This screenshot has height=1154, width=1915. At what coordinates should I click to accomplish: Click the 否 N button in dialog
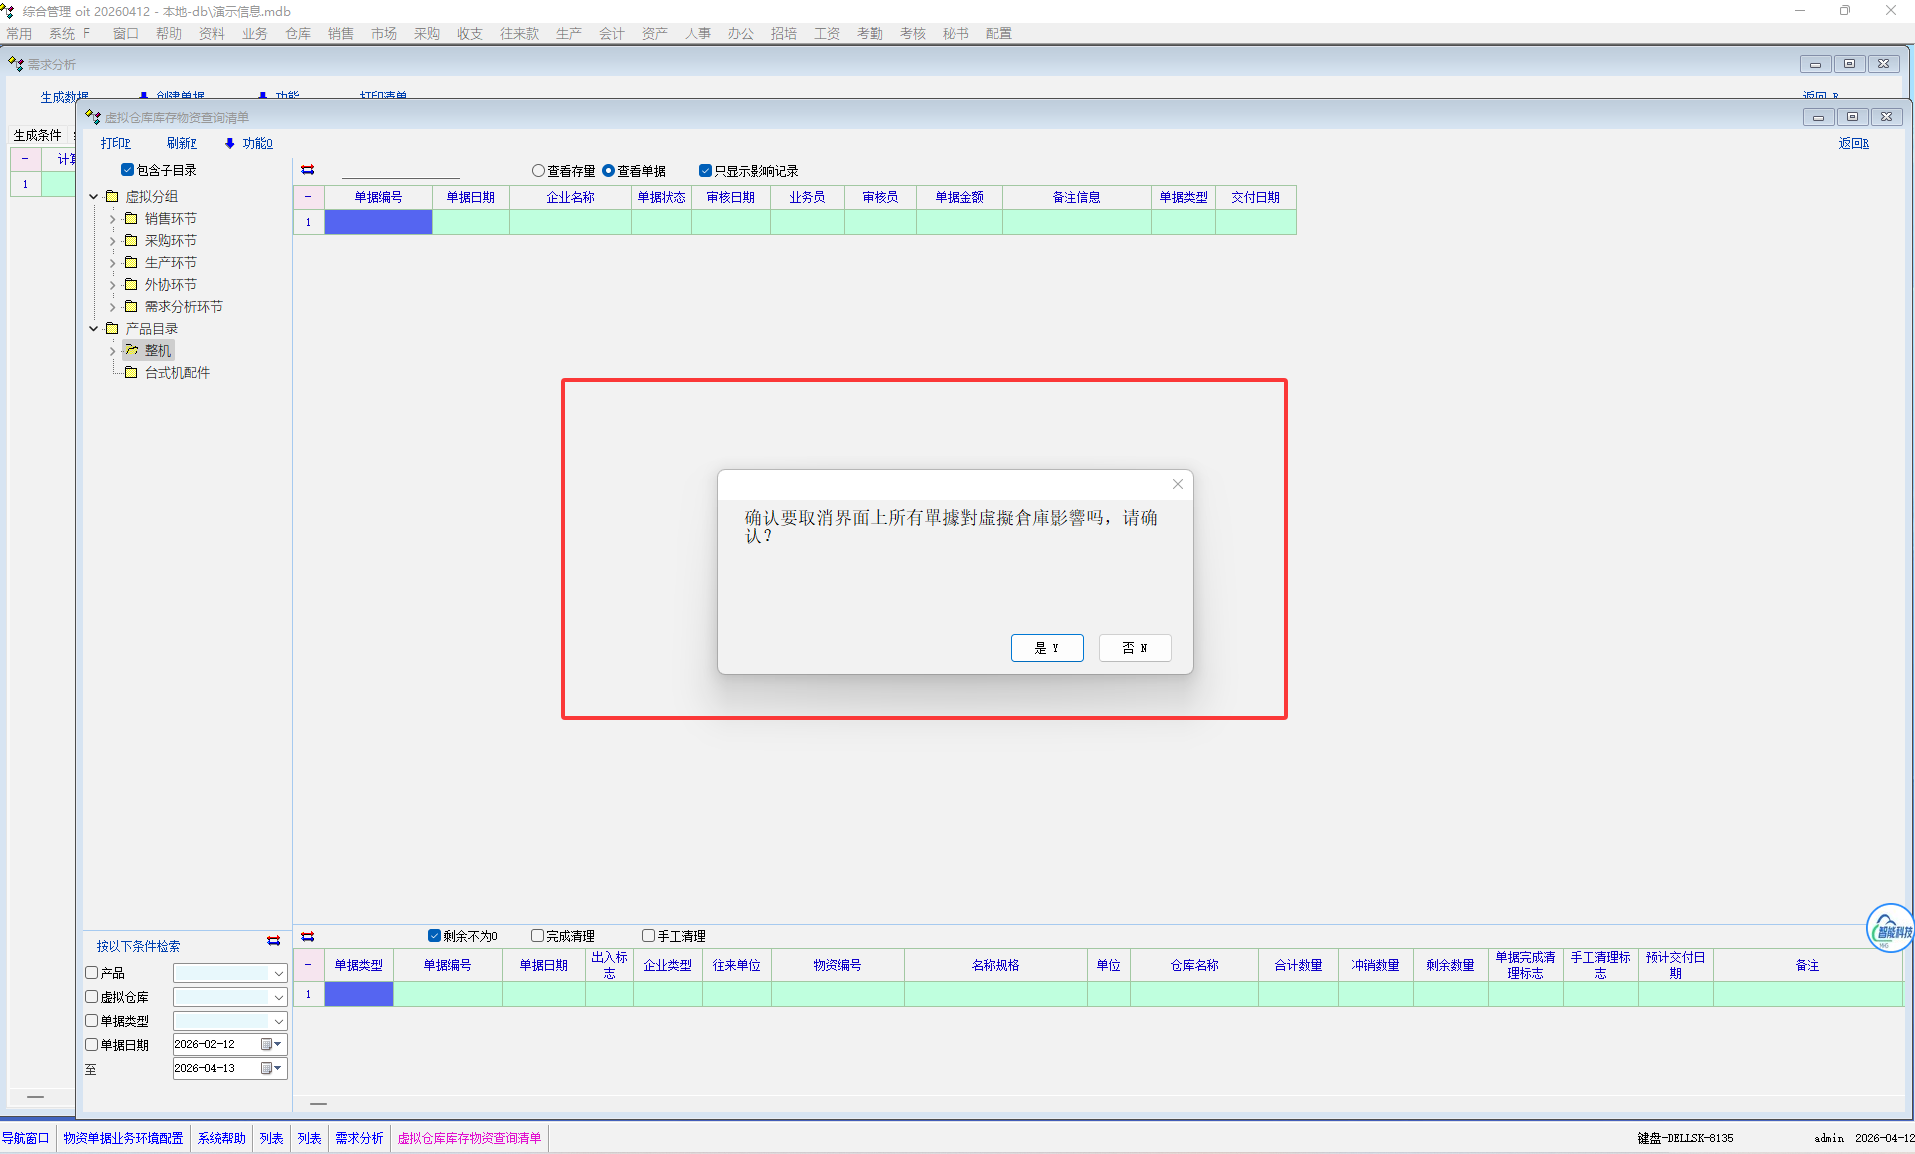pyautogui.click(x=1134, y=648)
